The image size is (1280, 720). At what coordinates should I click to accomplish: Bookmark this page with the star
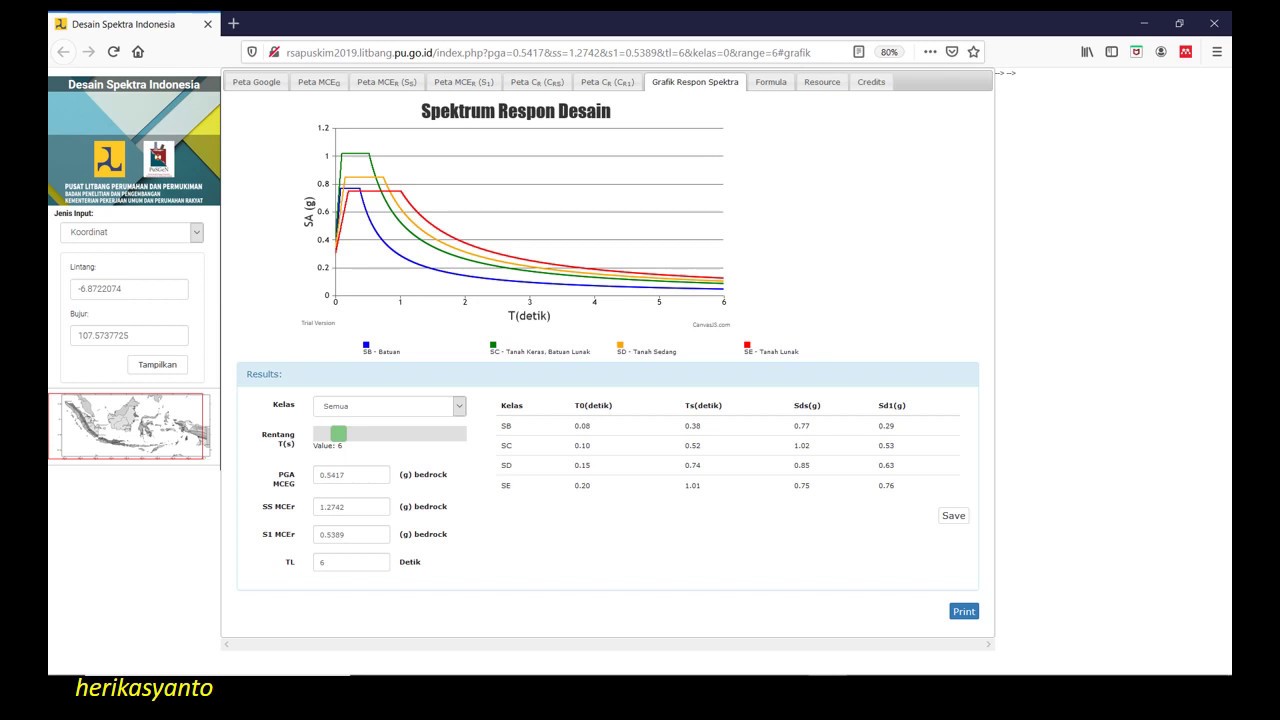(973, 52)
